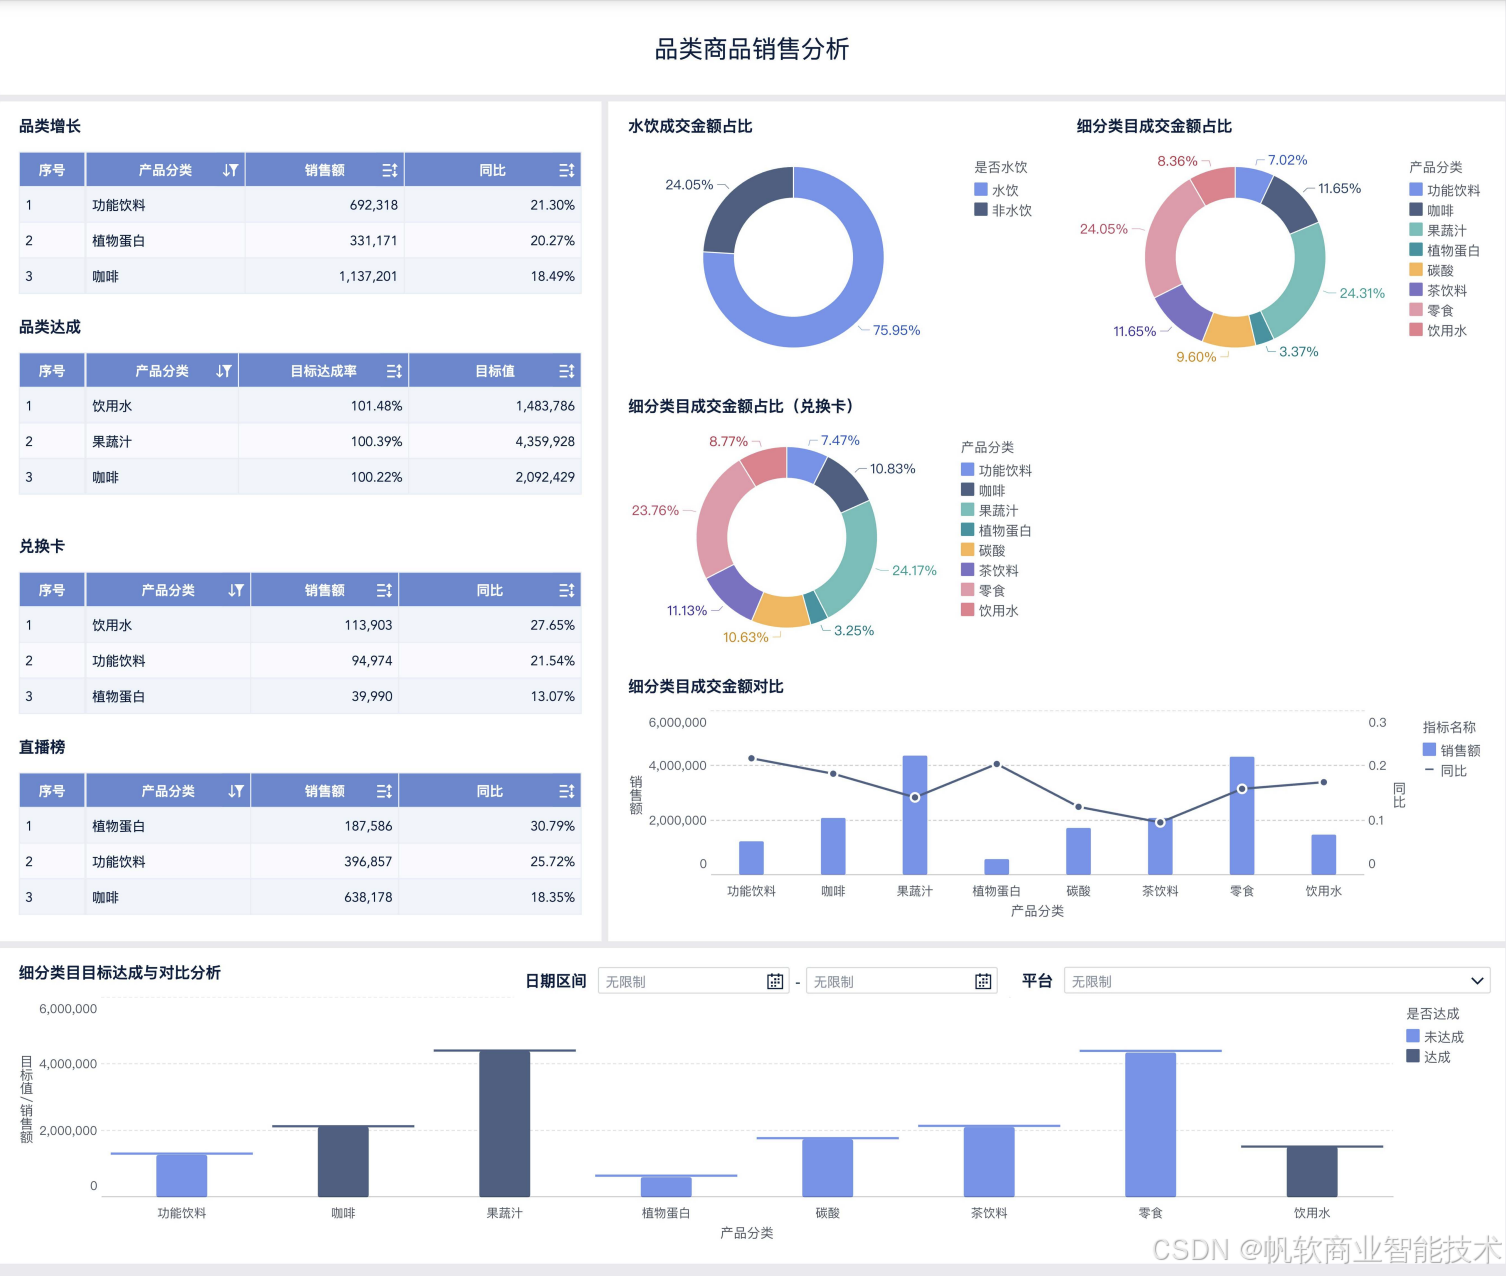This screenshot has width=1506, height=1276.
Task: Click sort icon in 品类增长 同比 header
Action: [567, 170]
